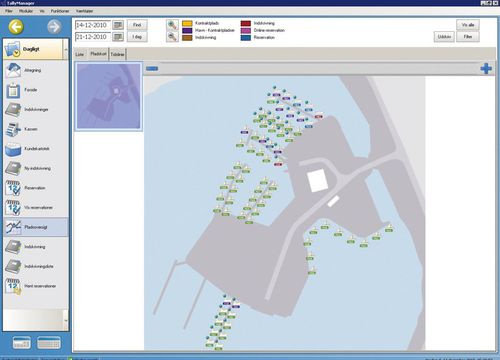Click the 21-12-2010 end date field
This screenshot has width=500, height=360.
(93, 37)
